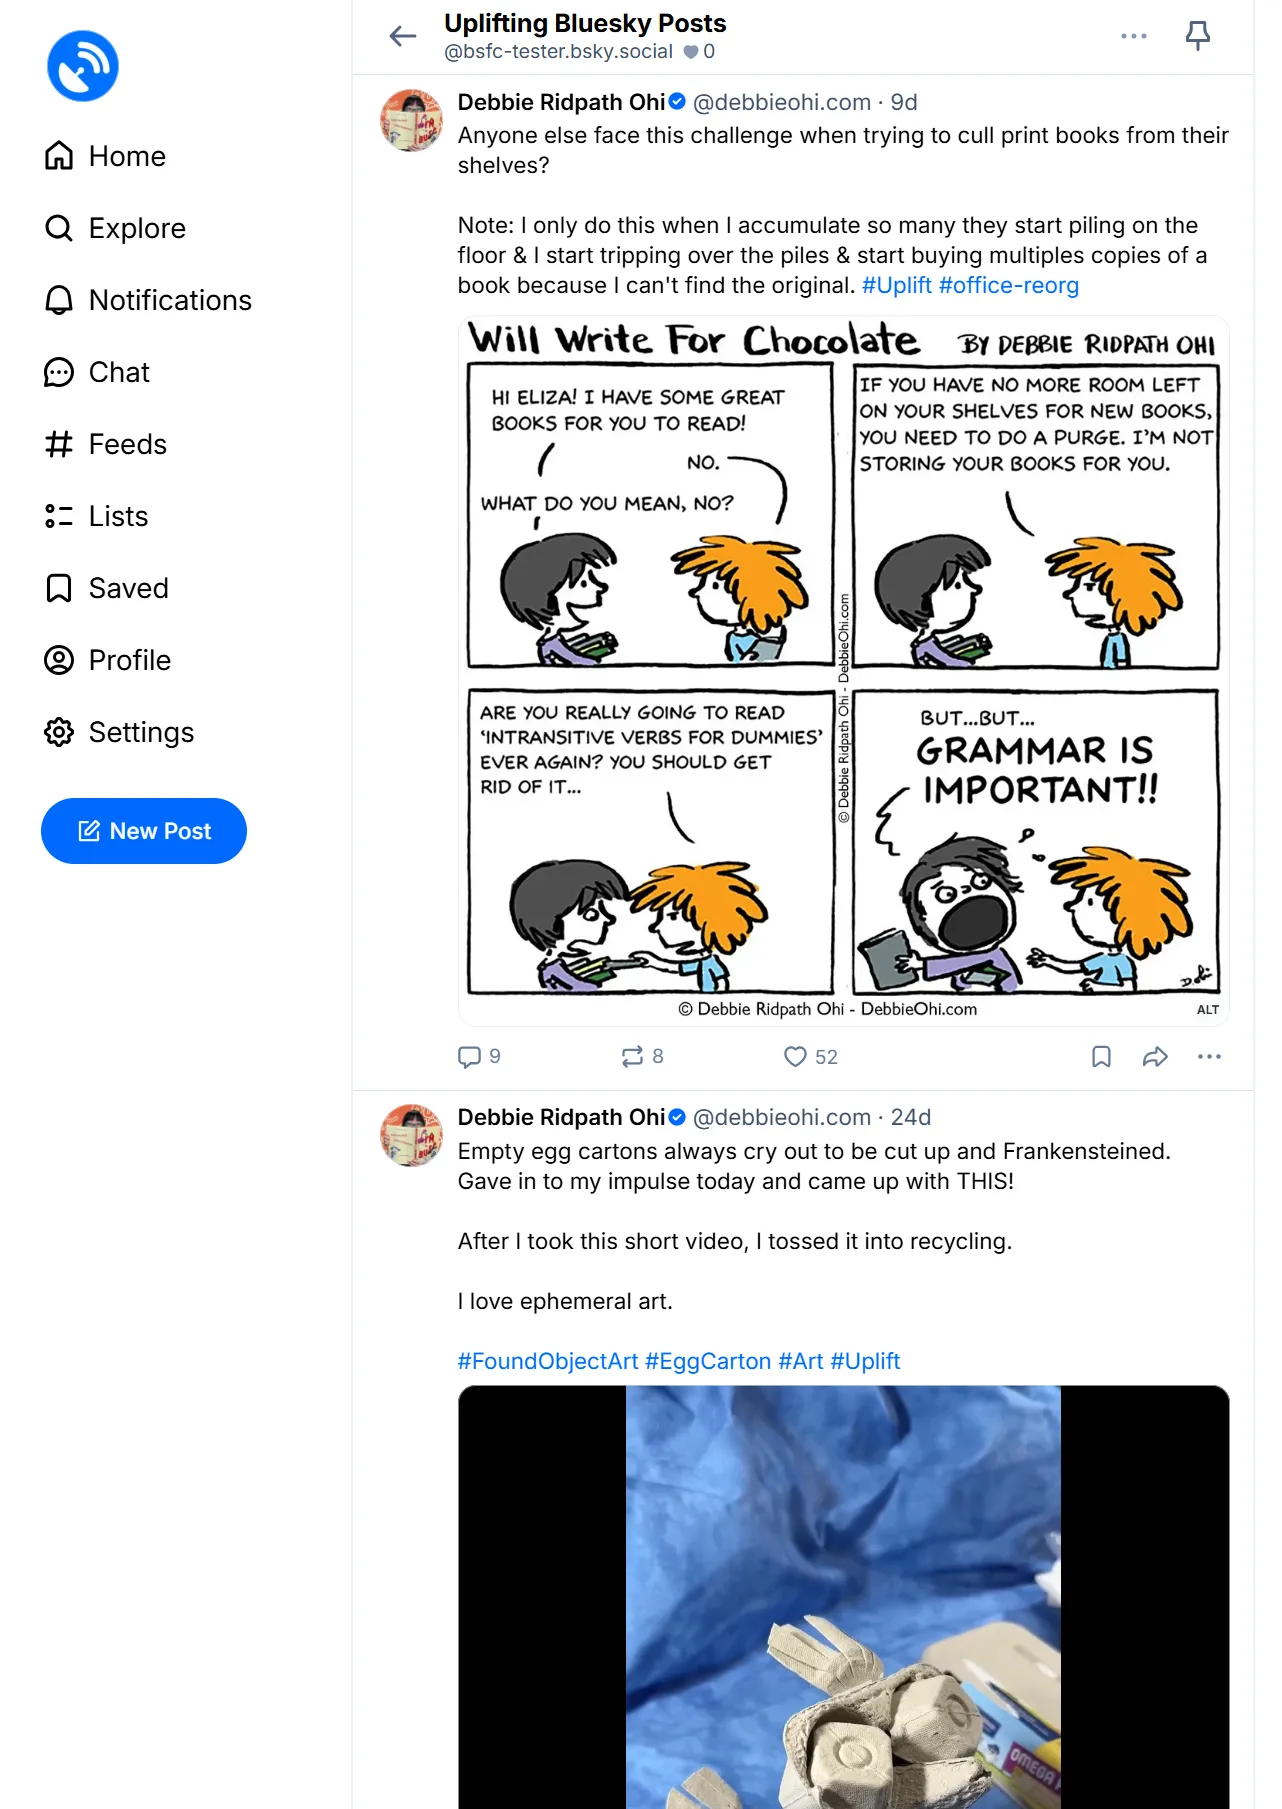The height and width of the screenshot is (1809, 1282).
Task: Like the comic post with 52 likes
Action: [x=795, y=1057]
